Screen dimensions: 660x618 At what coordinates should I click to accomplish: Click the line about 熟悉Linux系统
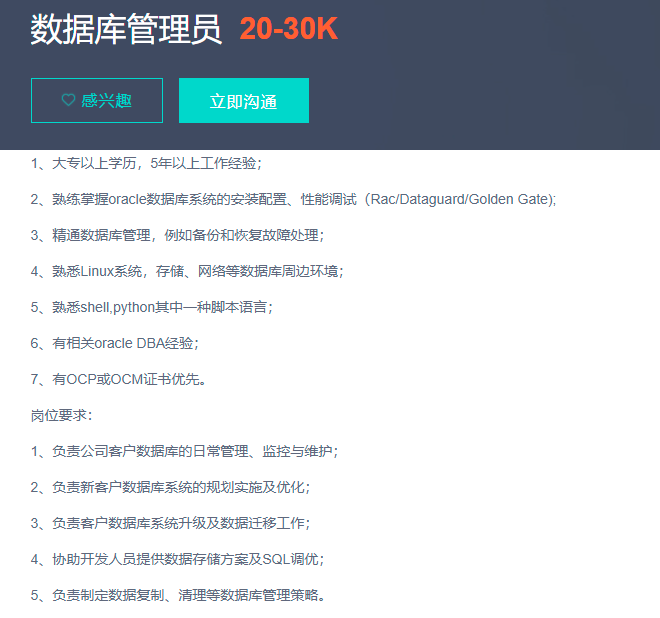187,271
